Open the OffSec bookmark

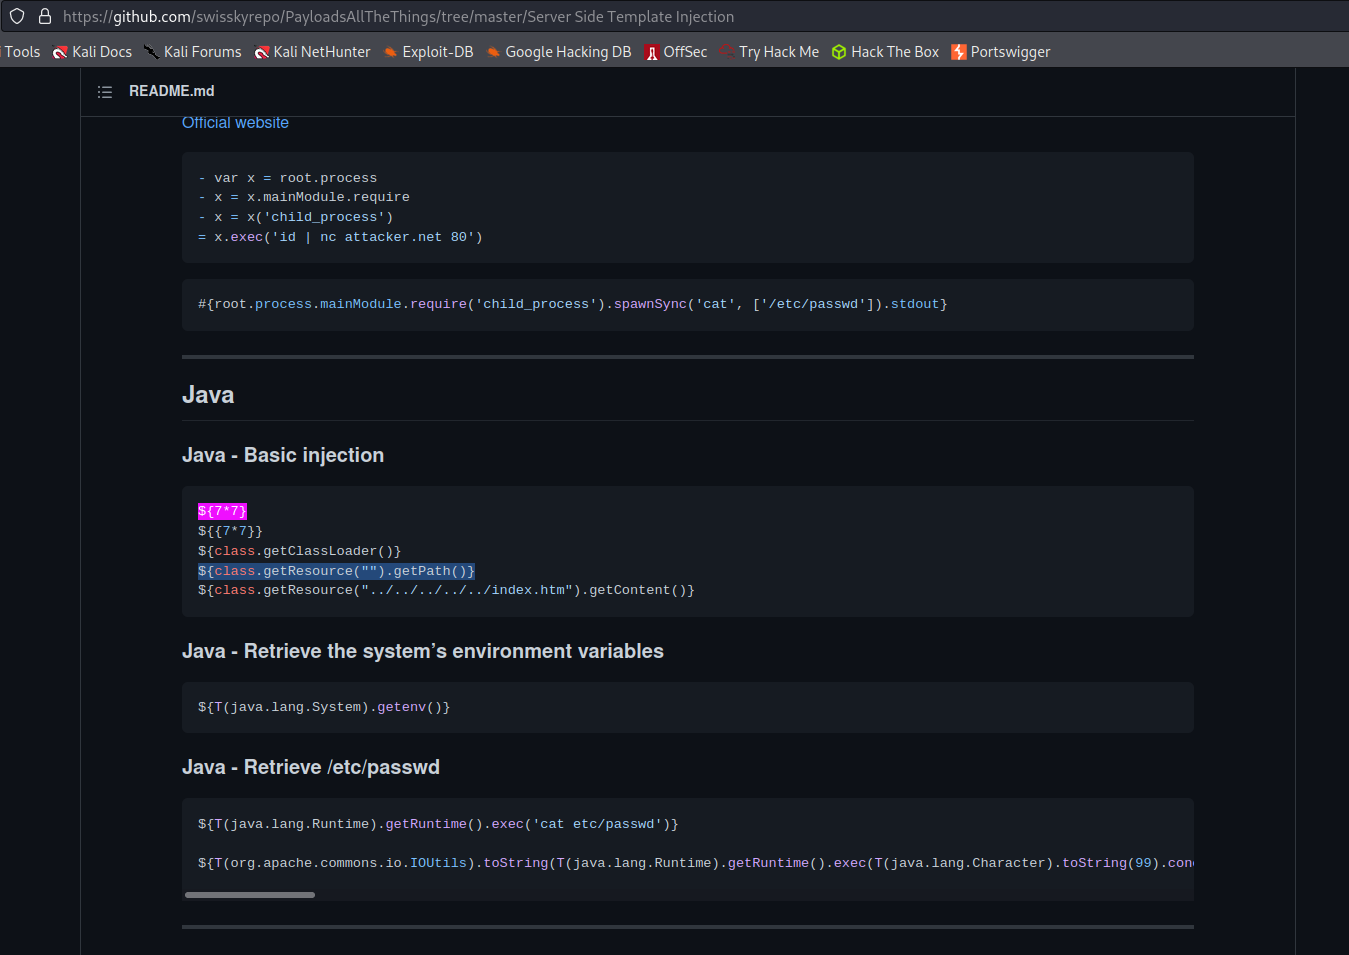pyautogui.click(x=676, y=52)
